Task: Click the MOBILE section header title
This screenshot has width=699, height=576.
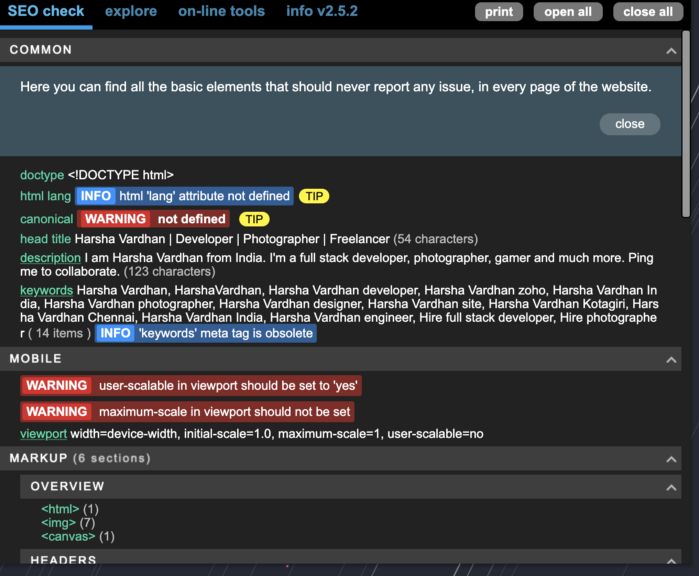Action: [36, 359]
